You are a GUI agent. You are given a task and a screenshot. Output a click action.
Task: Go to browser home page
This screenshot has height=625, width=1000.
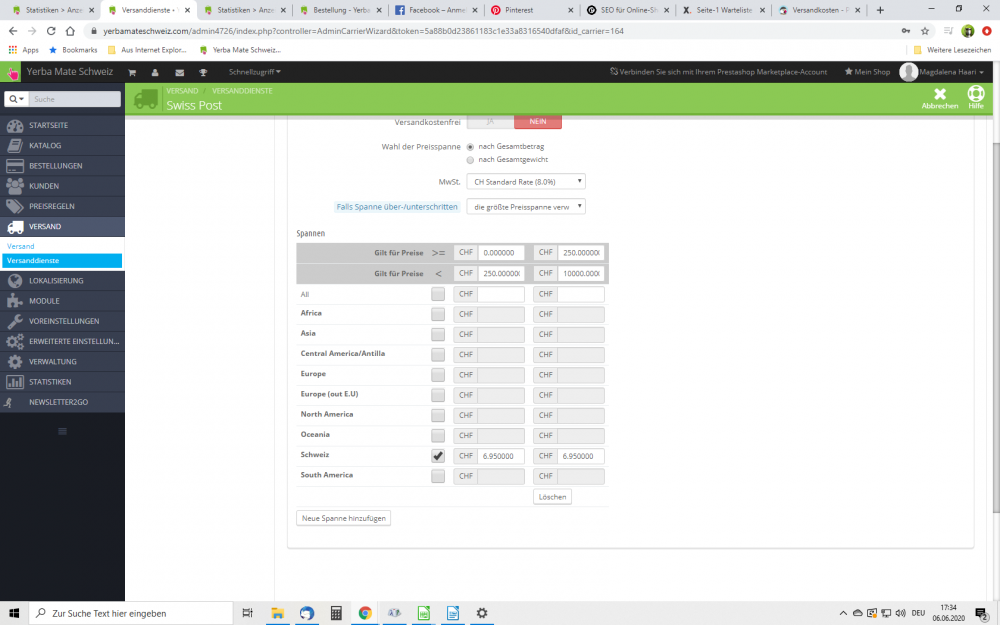[x=70, y=31]
